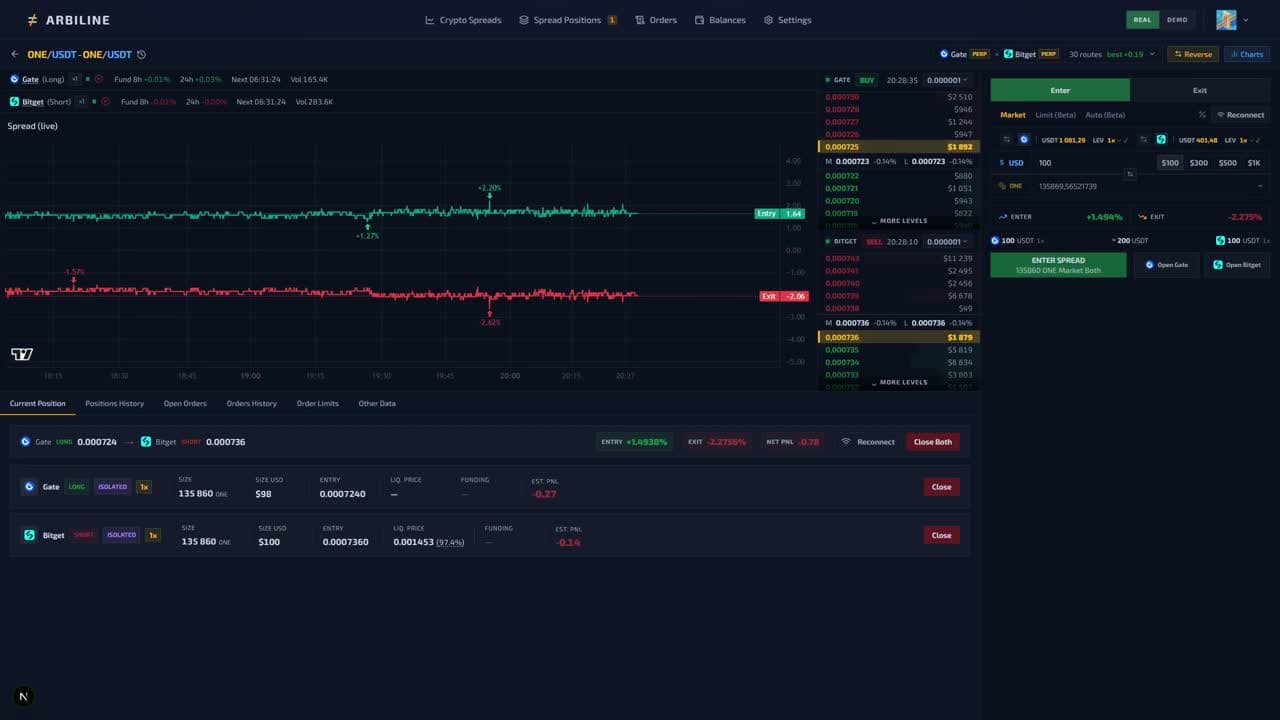1280x720 pixels.
Task: Choose the $1K preset amount
Action: 1254,163
